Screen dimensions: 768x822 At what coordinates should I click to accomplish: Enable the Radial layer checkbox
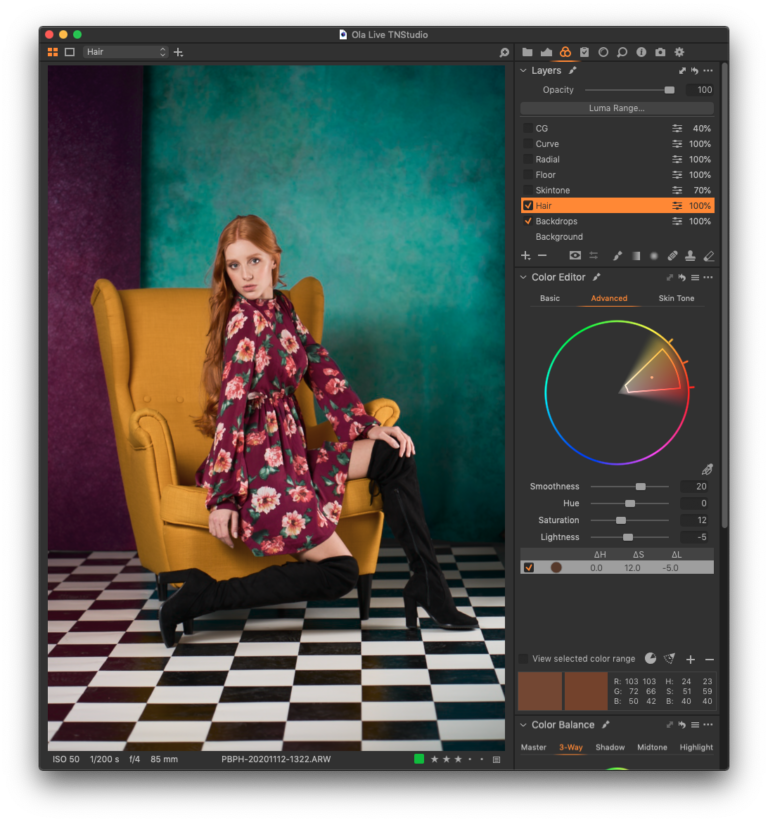[x=528, y=159]
